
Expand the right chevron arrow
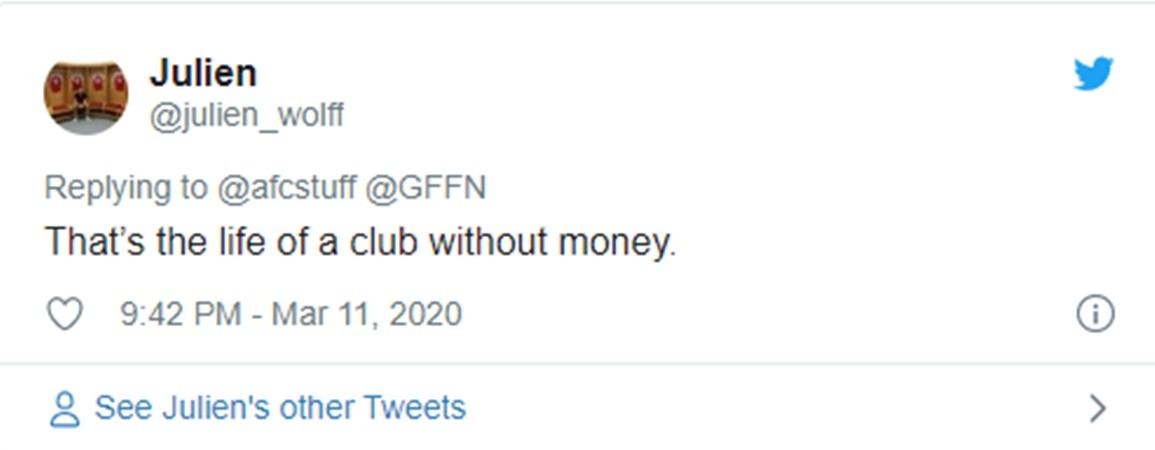(1097, 408)
